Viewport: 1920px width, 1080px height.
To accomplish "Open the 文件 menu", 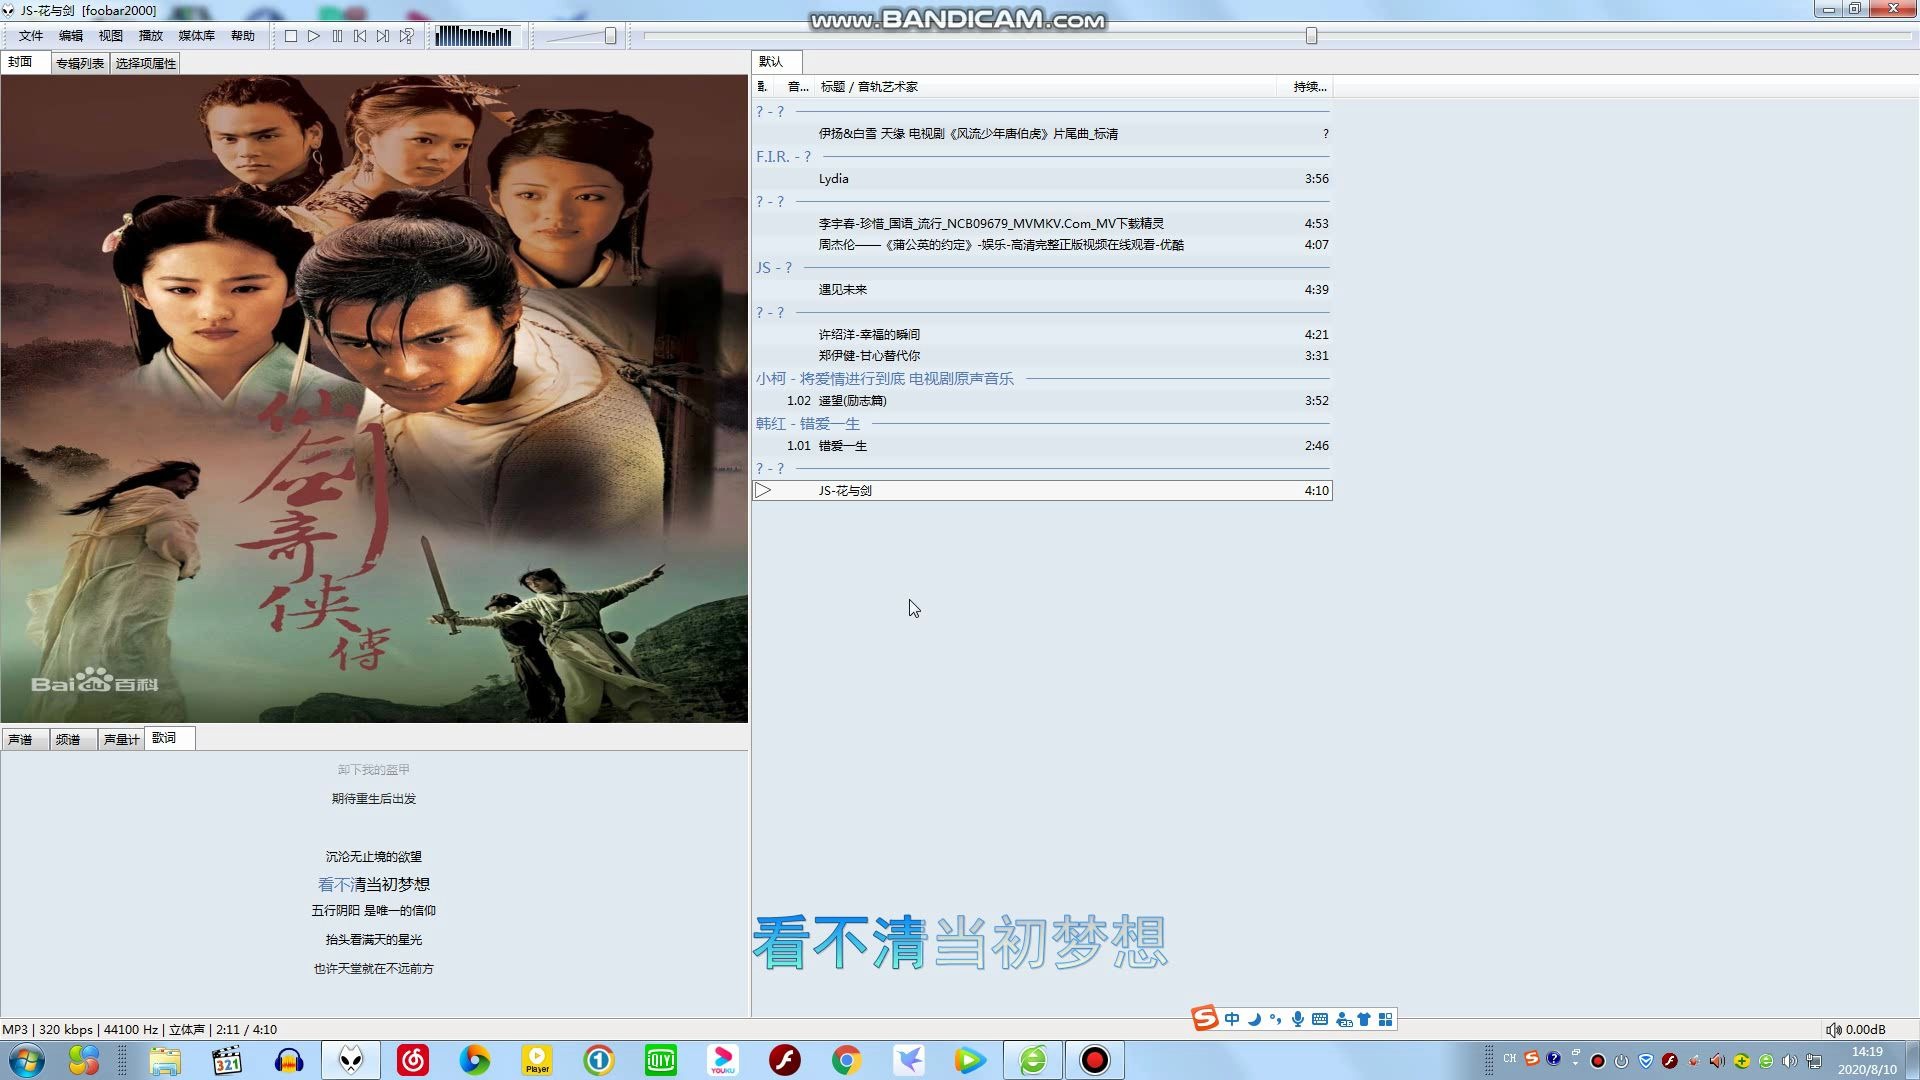I will (30, 36).
